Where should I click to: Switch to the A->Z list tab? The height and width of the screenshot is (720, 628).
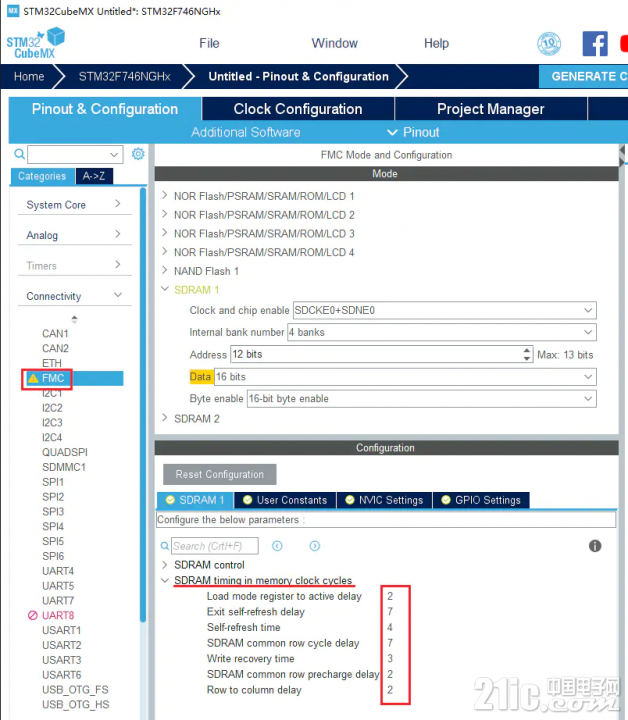point(94,176)
